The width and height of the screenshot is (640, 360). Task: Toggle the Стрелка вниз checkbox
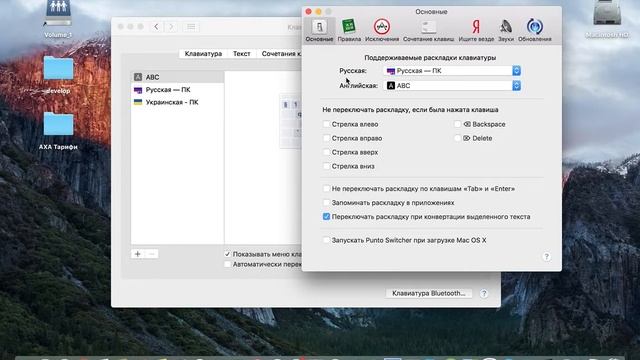pos(326,166)
